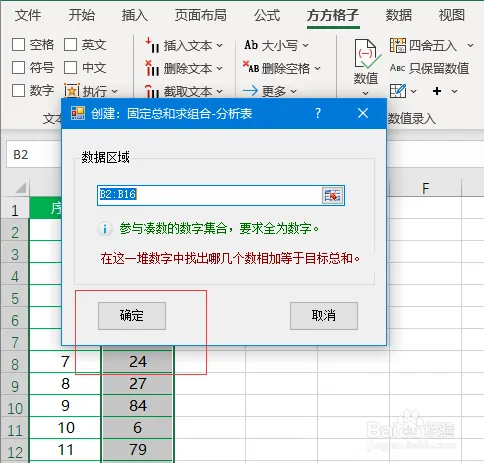This screenshot has width=484, height=463.
Task: Click the plus sign icon
Action: pos(437,91)
